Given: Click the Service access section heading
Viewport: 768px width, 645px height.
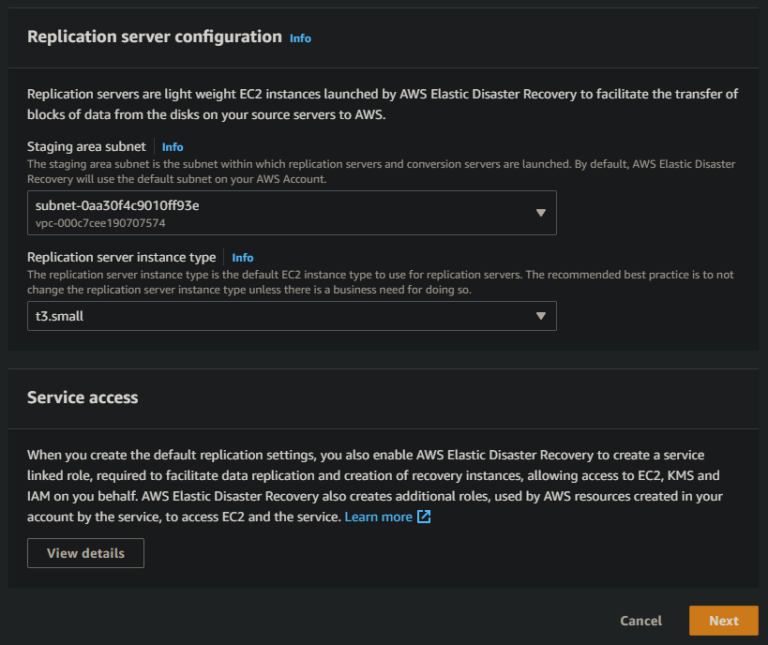Looking at the screenshot, I should tap(82, 397).
